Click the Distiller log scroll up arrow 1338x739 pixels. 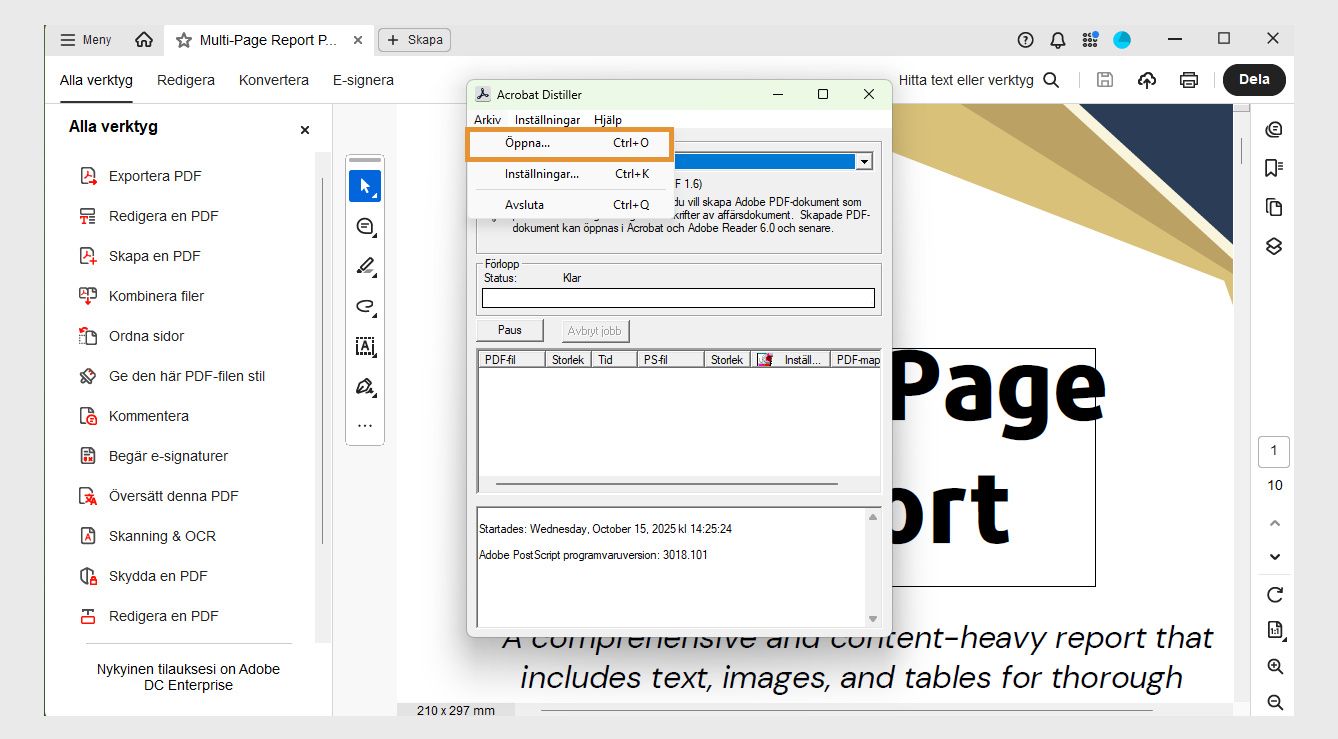873,517
